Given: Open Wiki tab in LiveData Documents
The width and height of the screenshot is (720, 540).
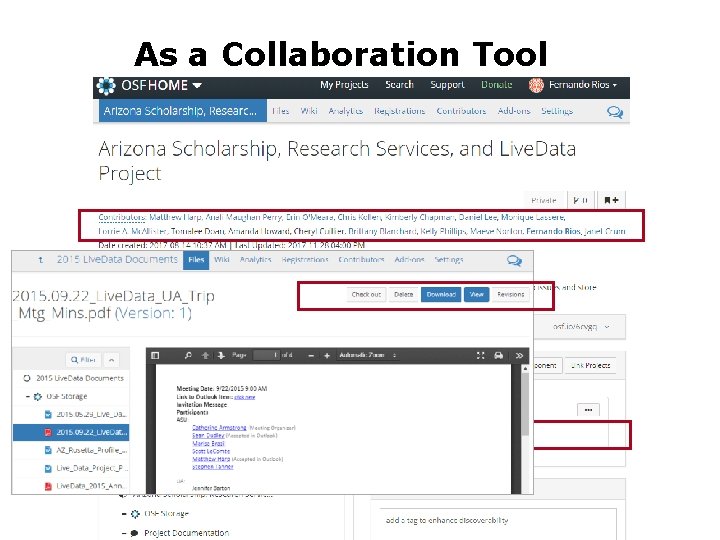Looking at the screenshot, I should 222,259.
